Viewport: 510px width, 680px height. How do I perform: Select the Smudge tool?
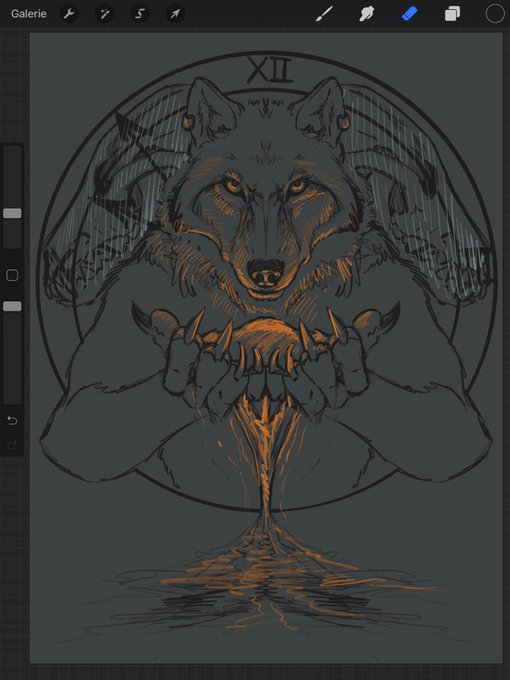tap(366, 14)
